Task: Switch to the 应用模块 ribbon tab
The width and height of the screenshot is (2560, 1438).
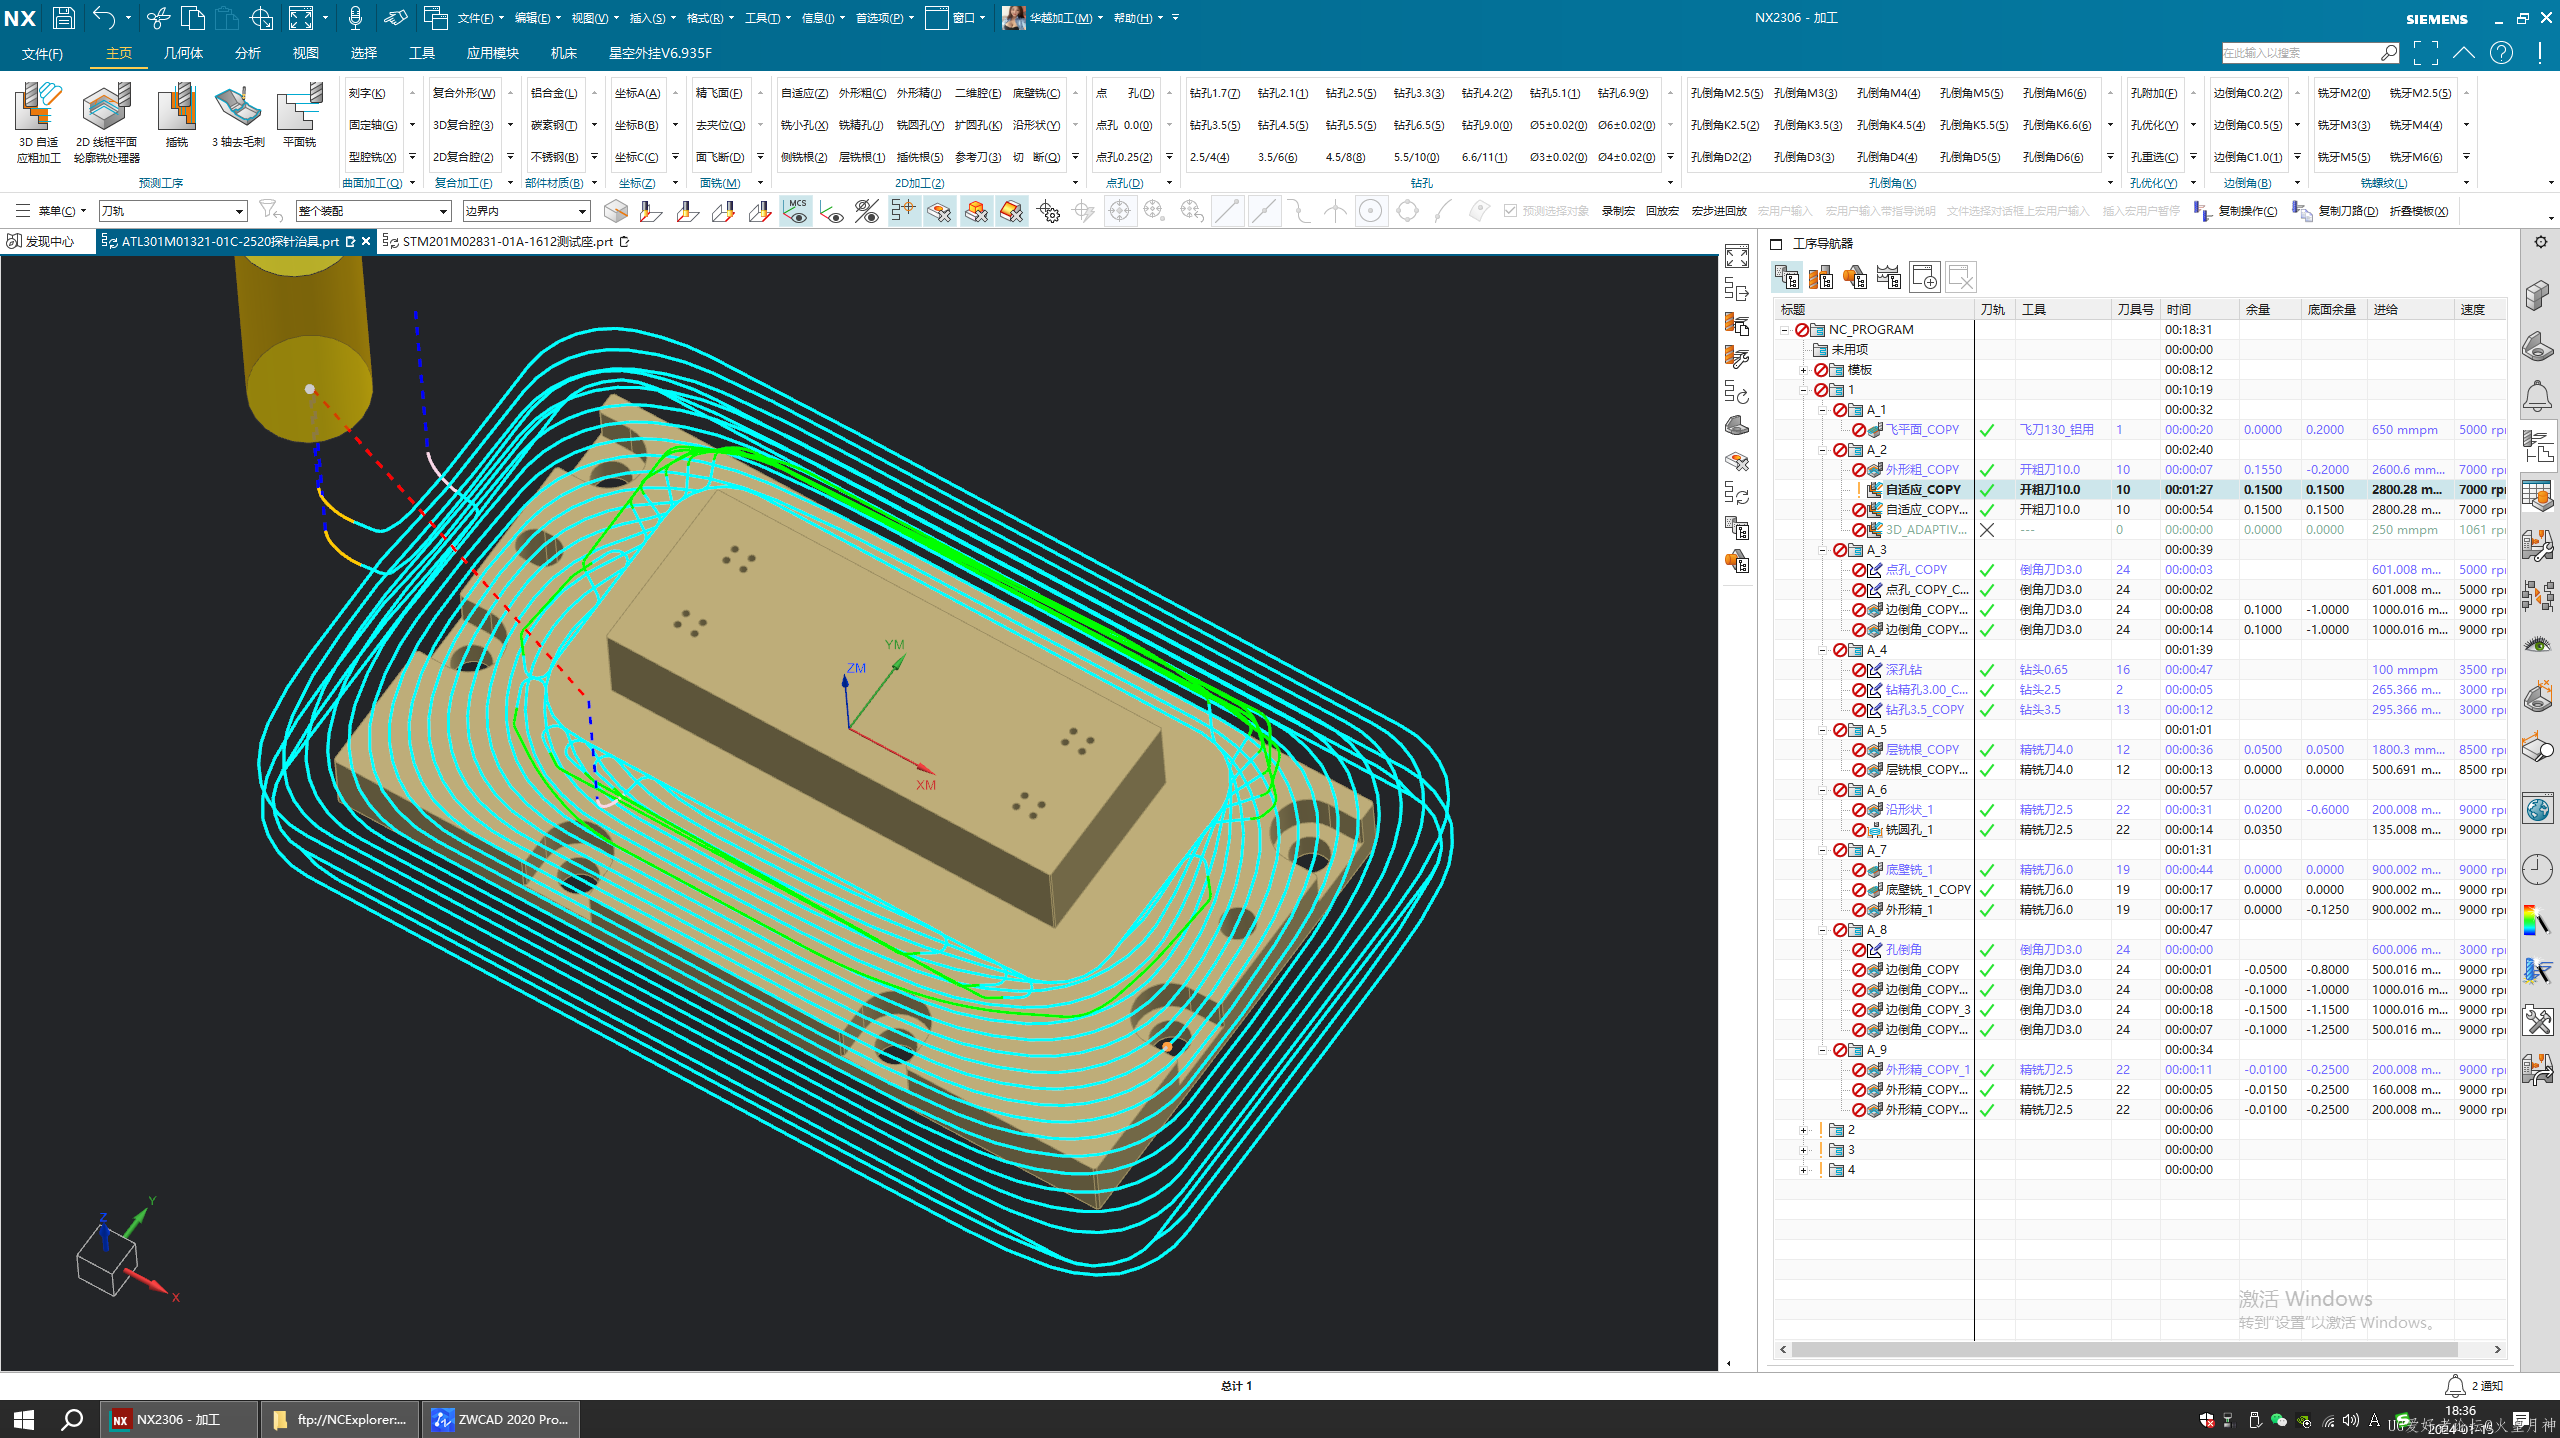Action: [x=492, y=53]
